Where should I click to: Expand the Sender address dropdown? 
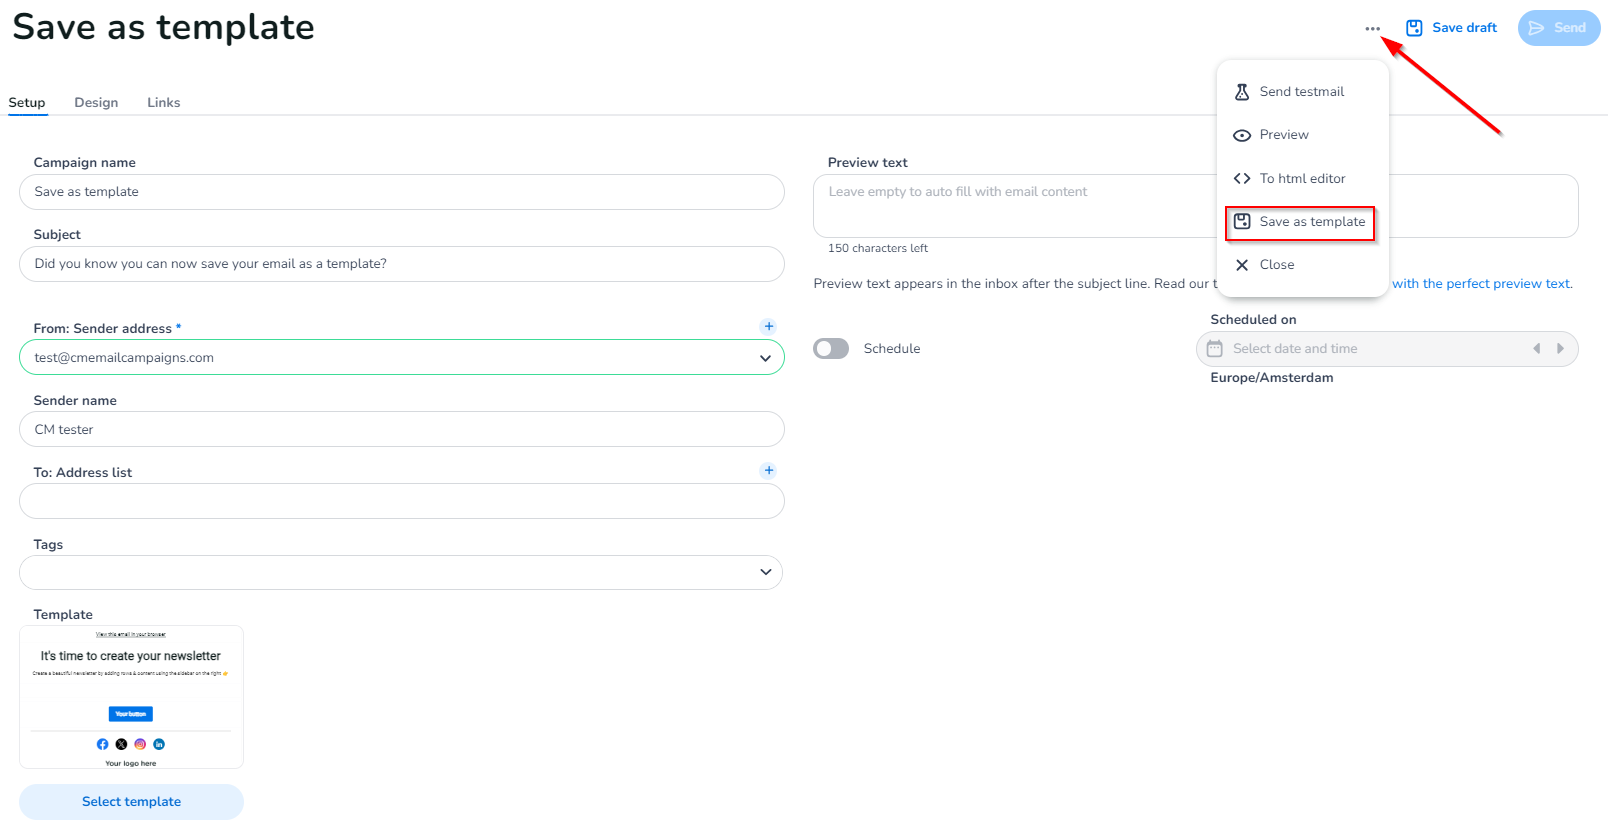(x=765, y=358)
